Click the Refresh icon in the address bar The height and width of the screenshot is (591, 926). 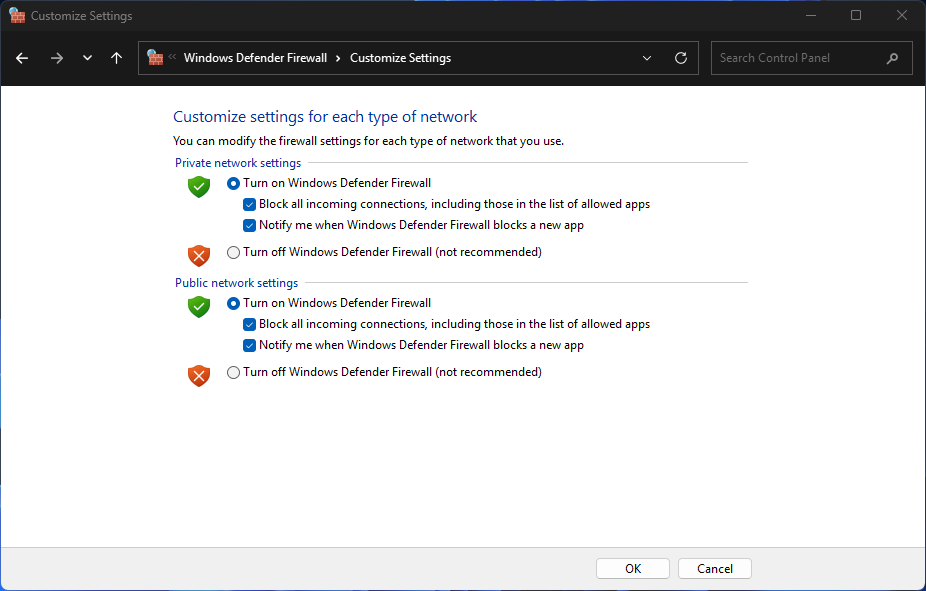coord(681,58)
